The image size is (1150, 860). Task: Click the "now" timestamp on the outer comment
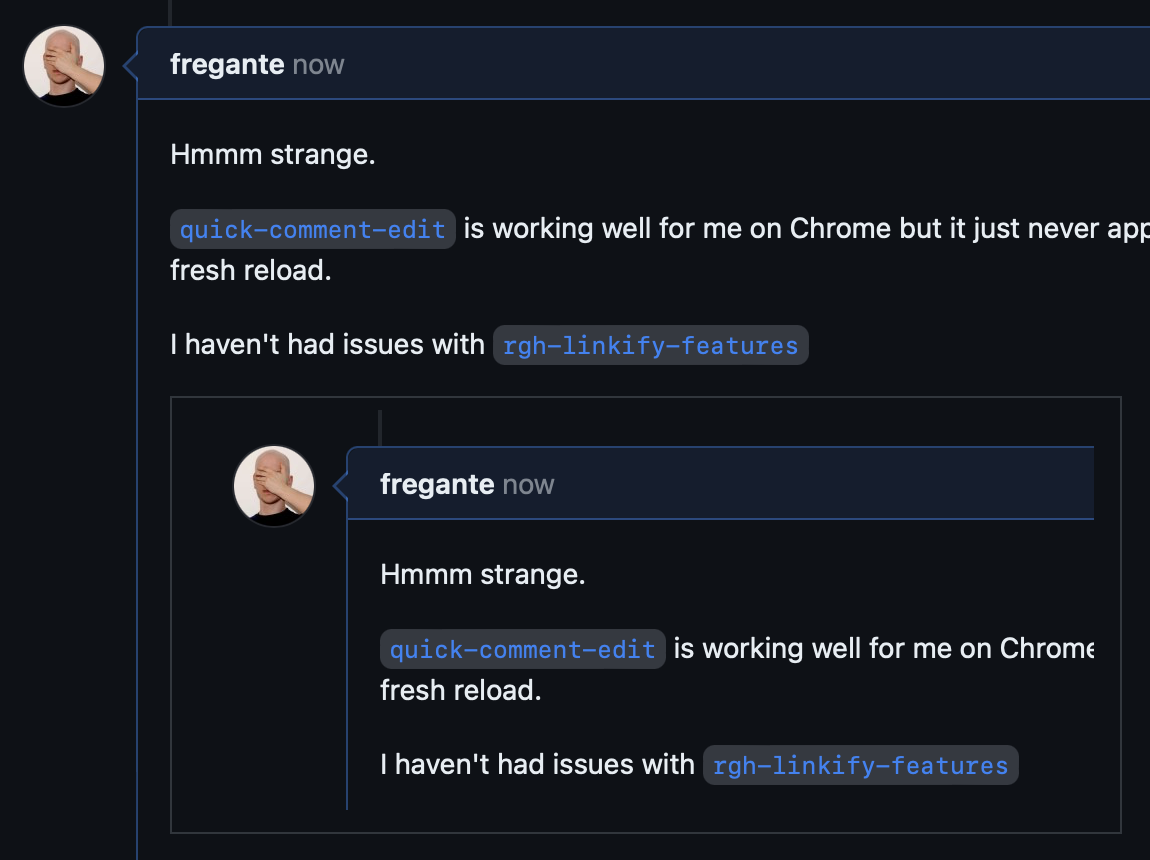pyautogui.click(x=320, y=64)
